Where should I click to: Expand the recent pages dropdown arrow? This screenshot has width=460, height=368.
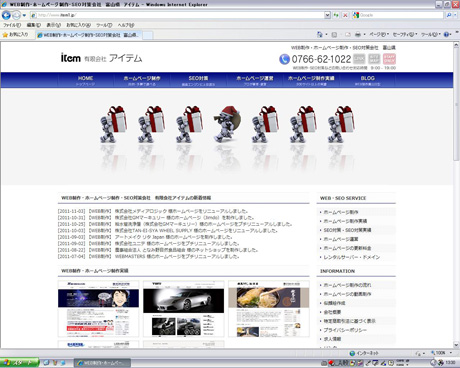click(24, 15)
